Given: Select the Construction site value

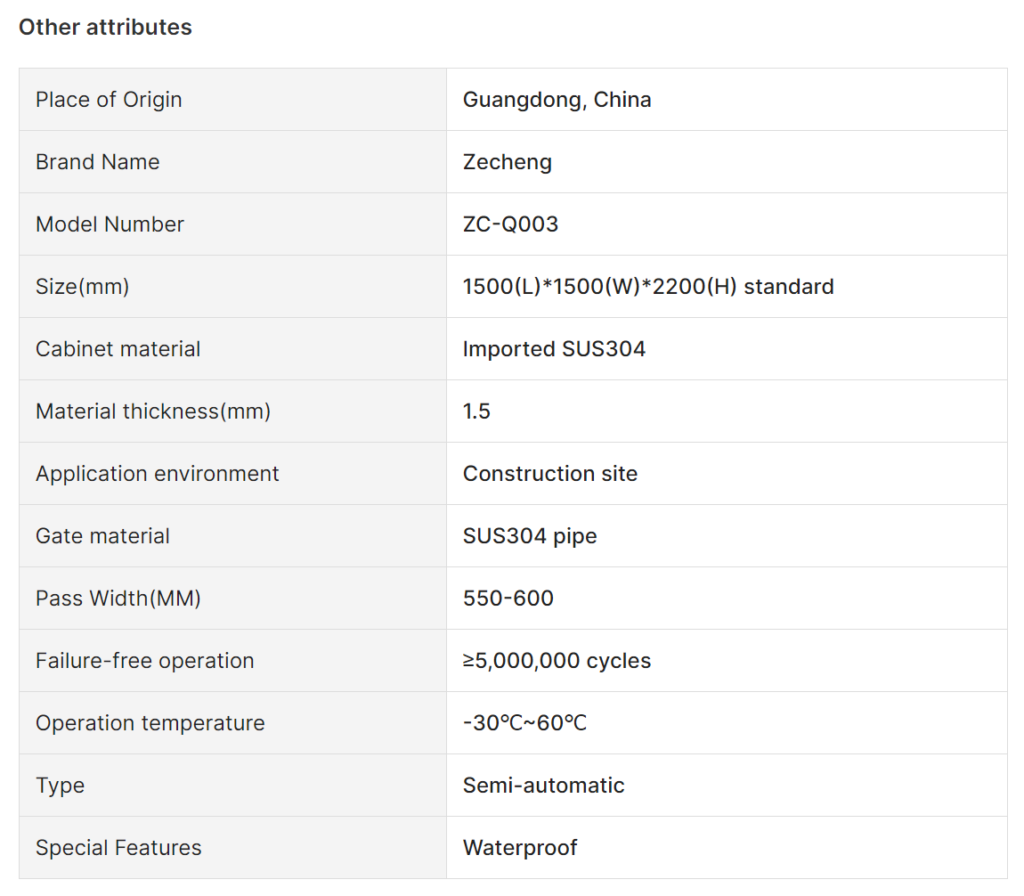Looking at the screenshot, I should [x=550, y=474].
